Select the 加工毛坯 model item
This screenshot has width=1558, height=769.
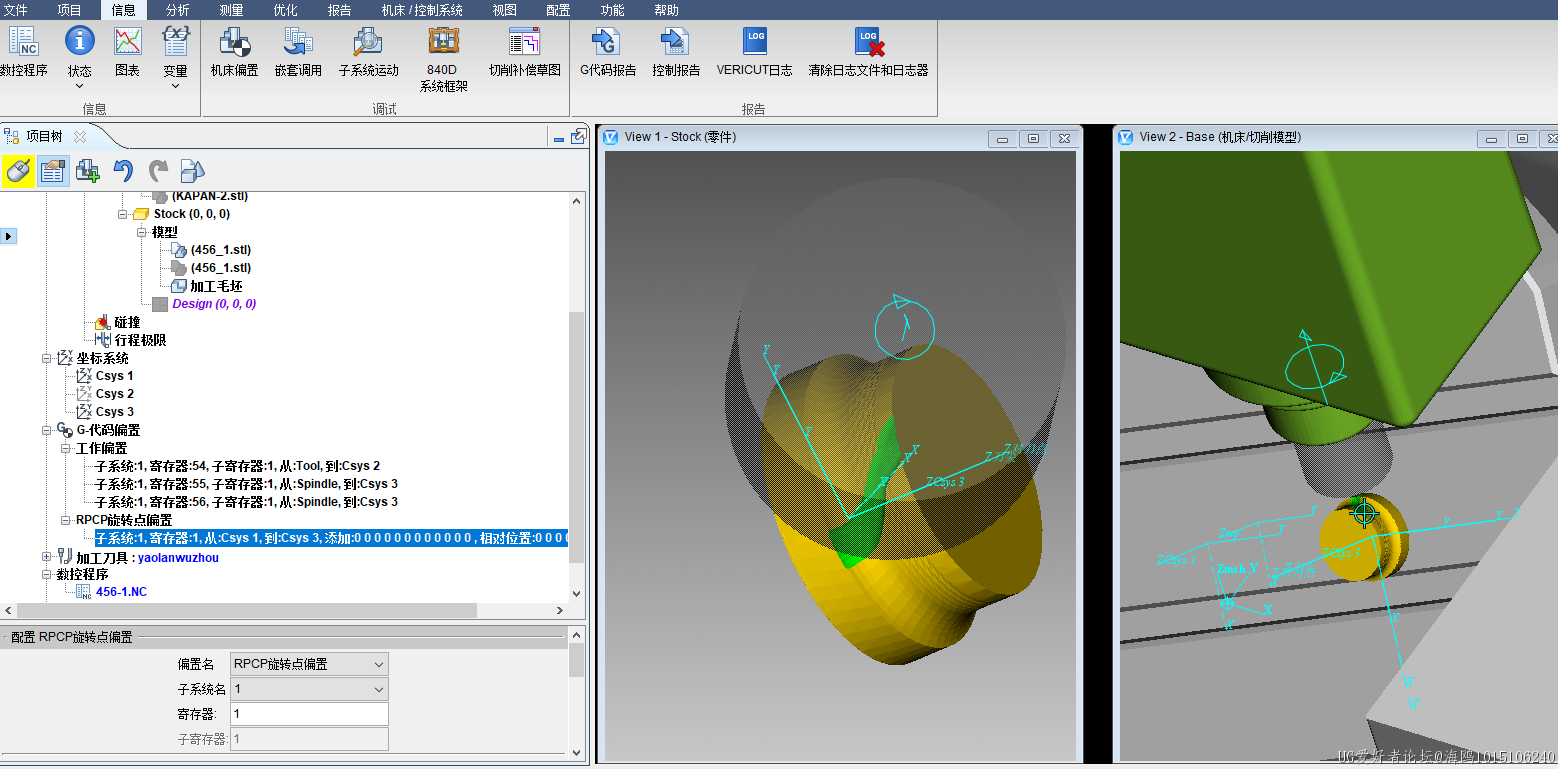point(216,286)
